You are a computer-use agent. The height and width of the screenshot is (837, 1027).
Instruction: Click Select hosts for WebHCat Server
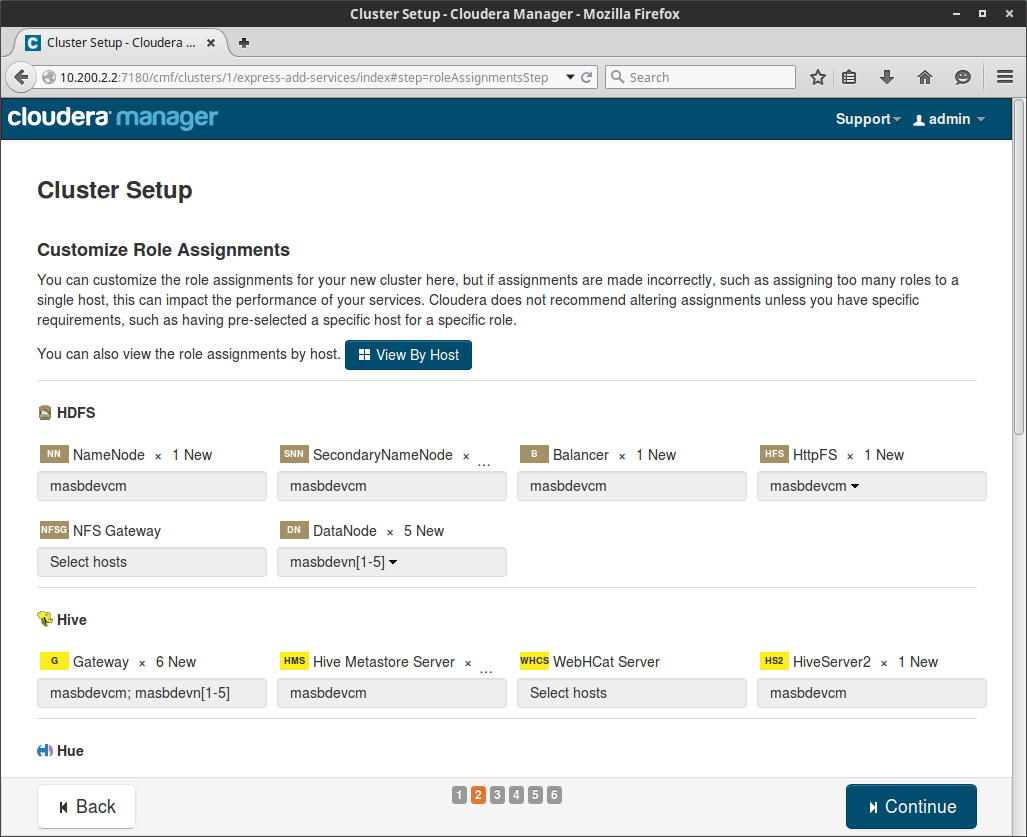[x=631, y=693]
